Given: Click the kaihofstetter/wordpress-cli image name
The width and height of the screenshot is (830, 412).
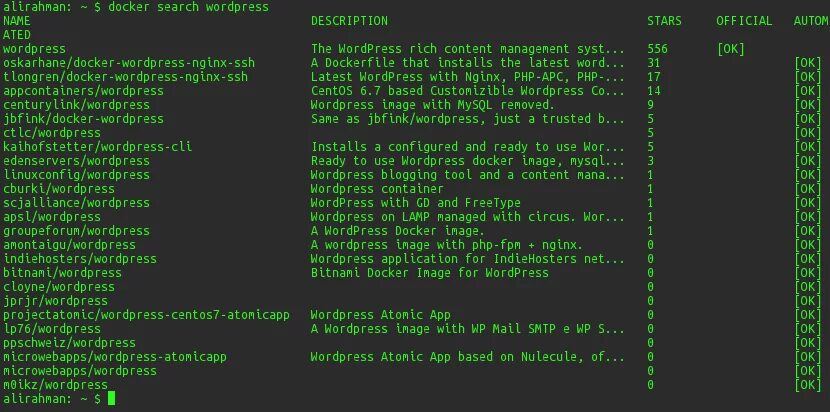Looking at the screenshot, I should coord(97,147).
